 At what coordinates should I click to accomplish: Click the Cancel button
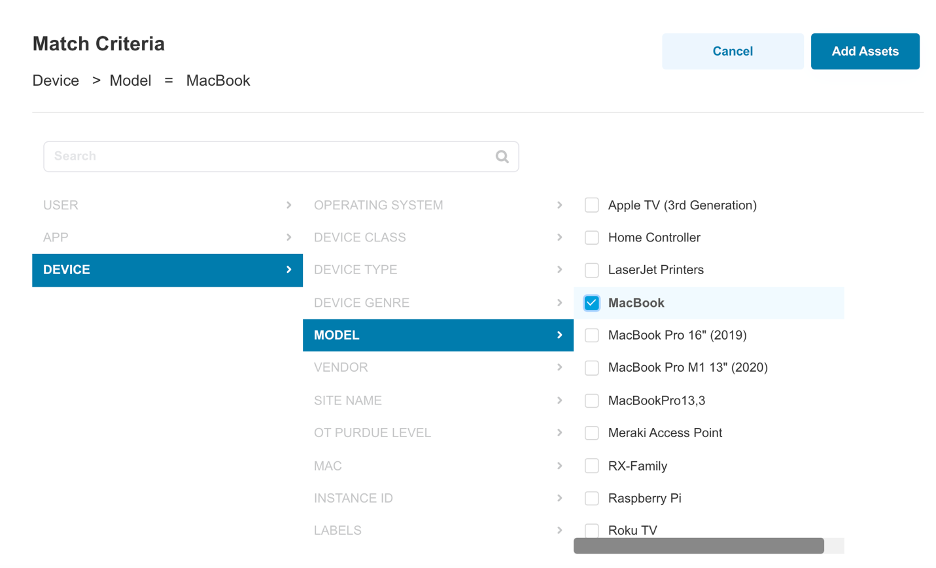(x=732, y=51)
